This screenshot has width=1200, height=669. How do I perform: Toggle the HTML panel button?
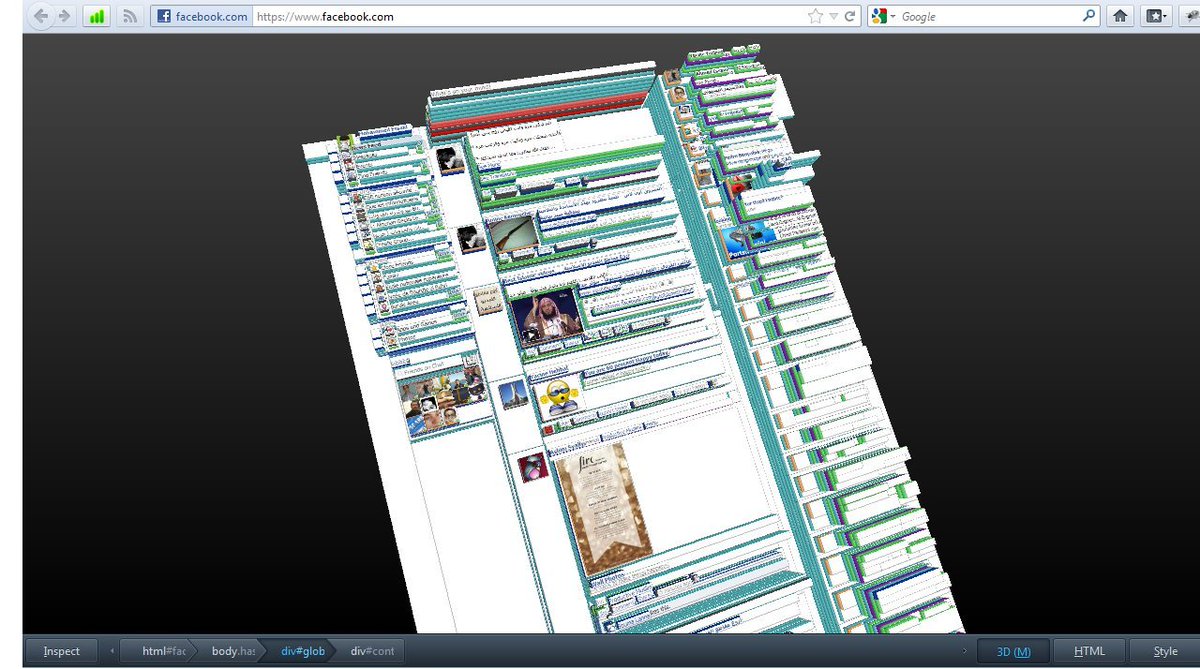1089,651
